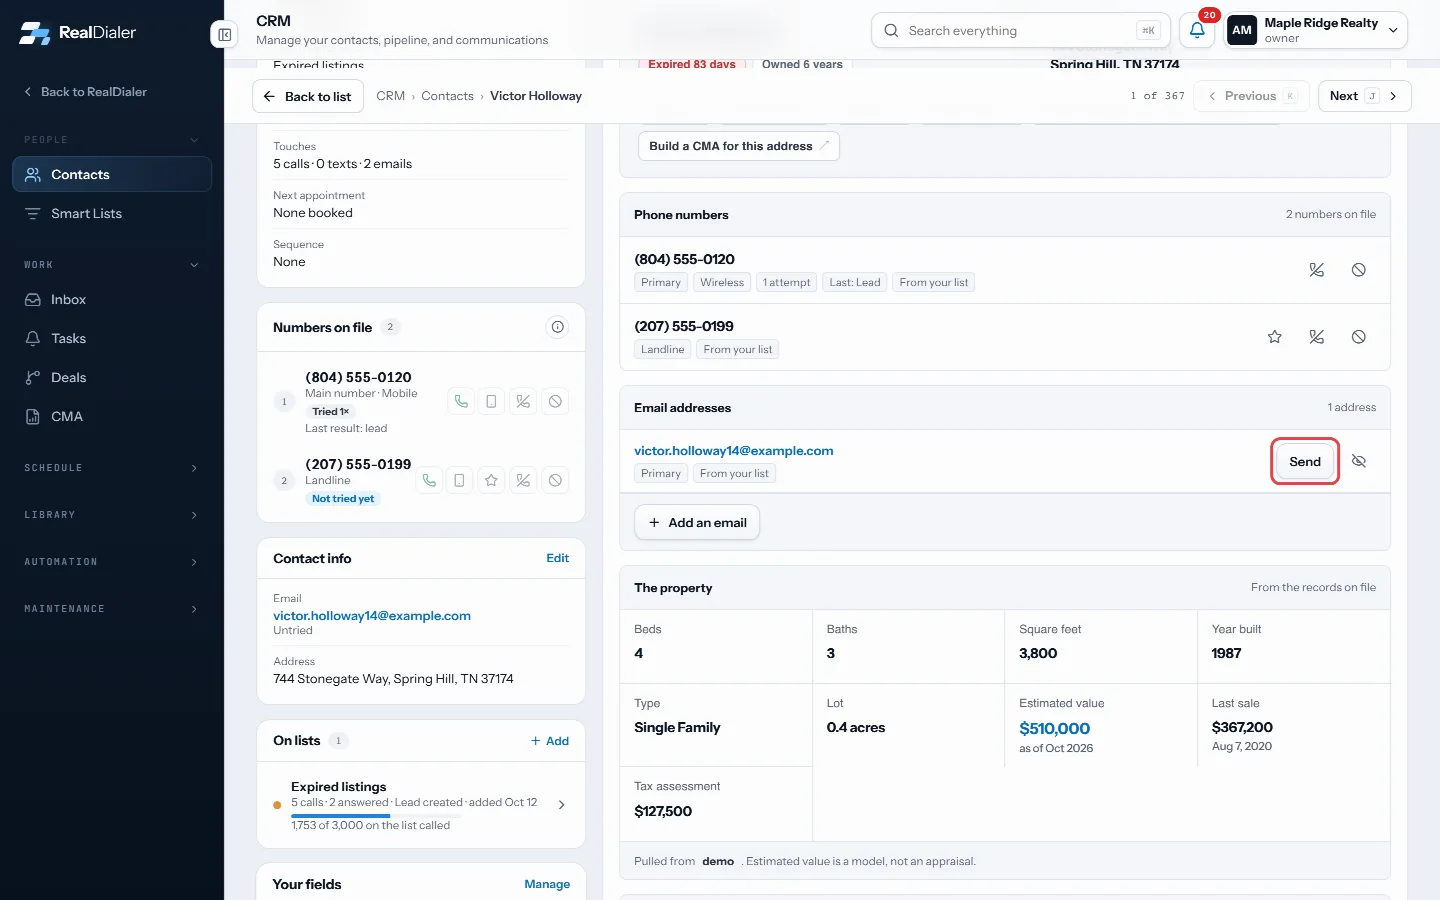Click mobile device icon for (207) 555-0199

coord(459,480)
